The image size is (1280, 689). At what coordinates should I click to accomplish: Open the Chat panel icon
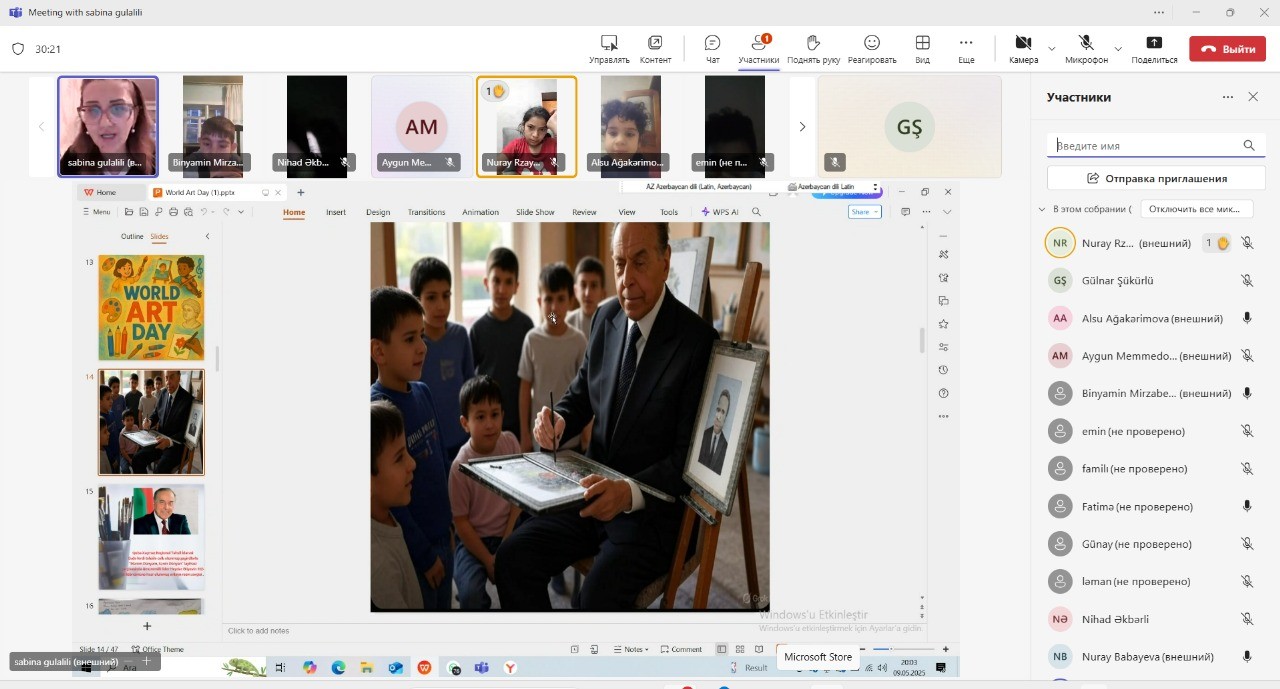(712, 43)
